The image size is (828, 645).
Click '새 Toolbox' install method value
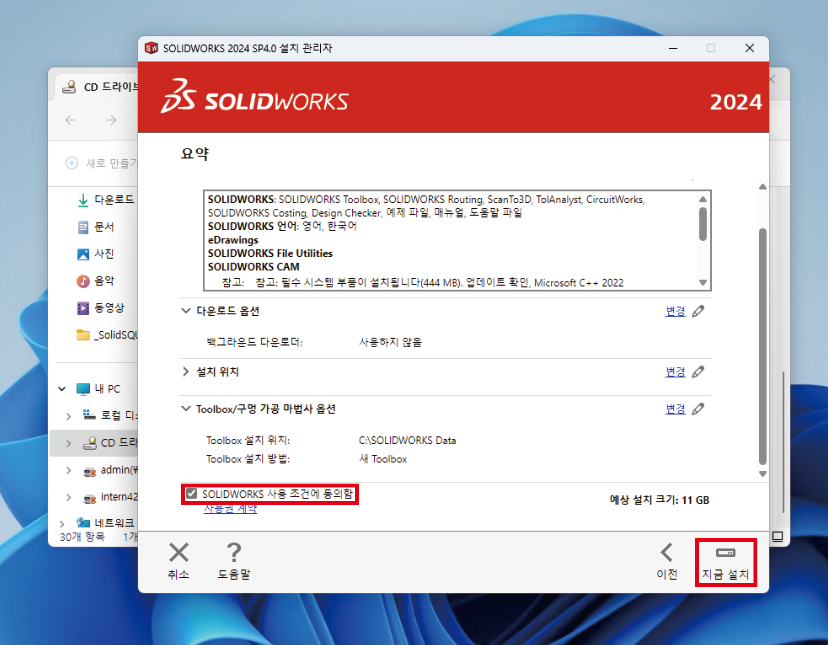383,459
